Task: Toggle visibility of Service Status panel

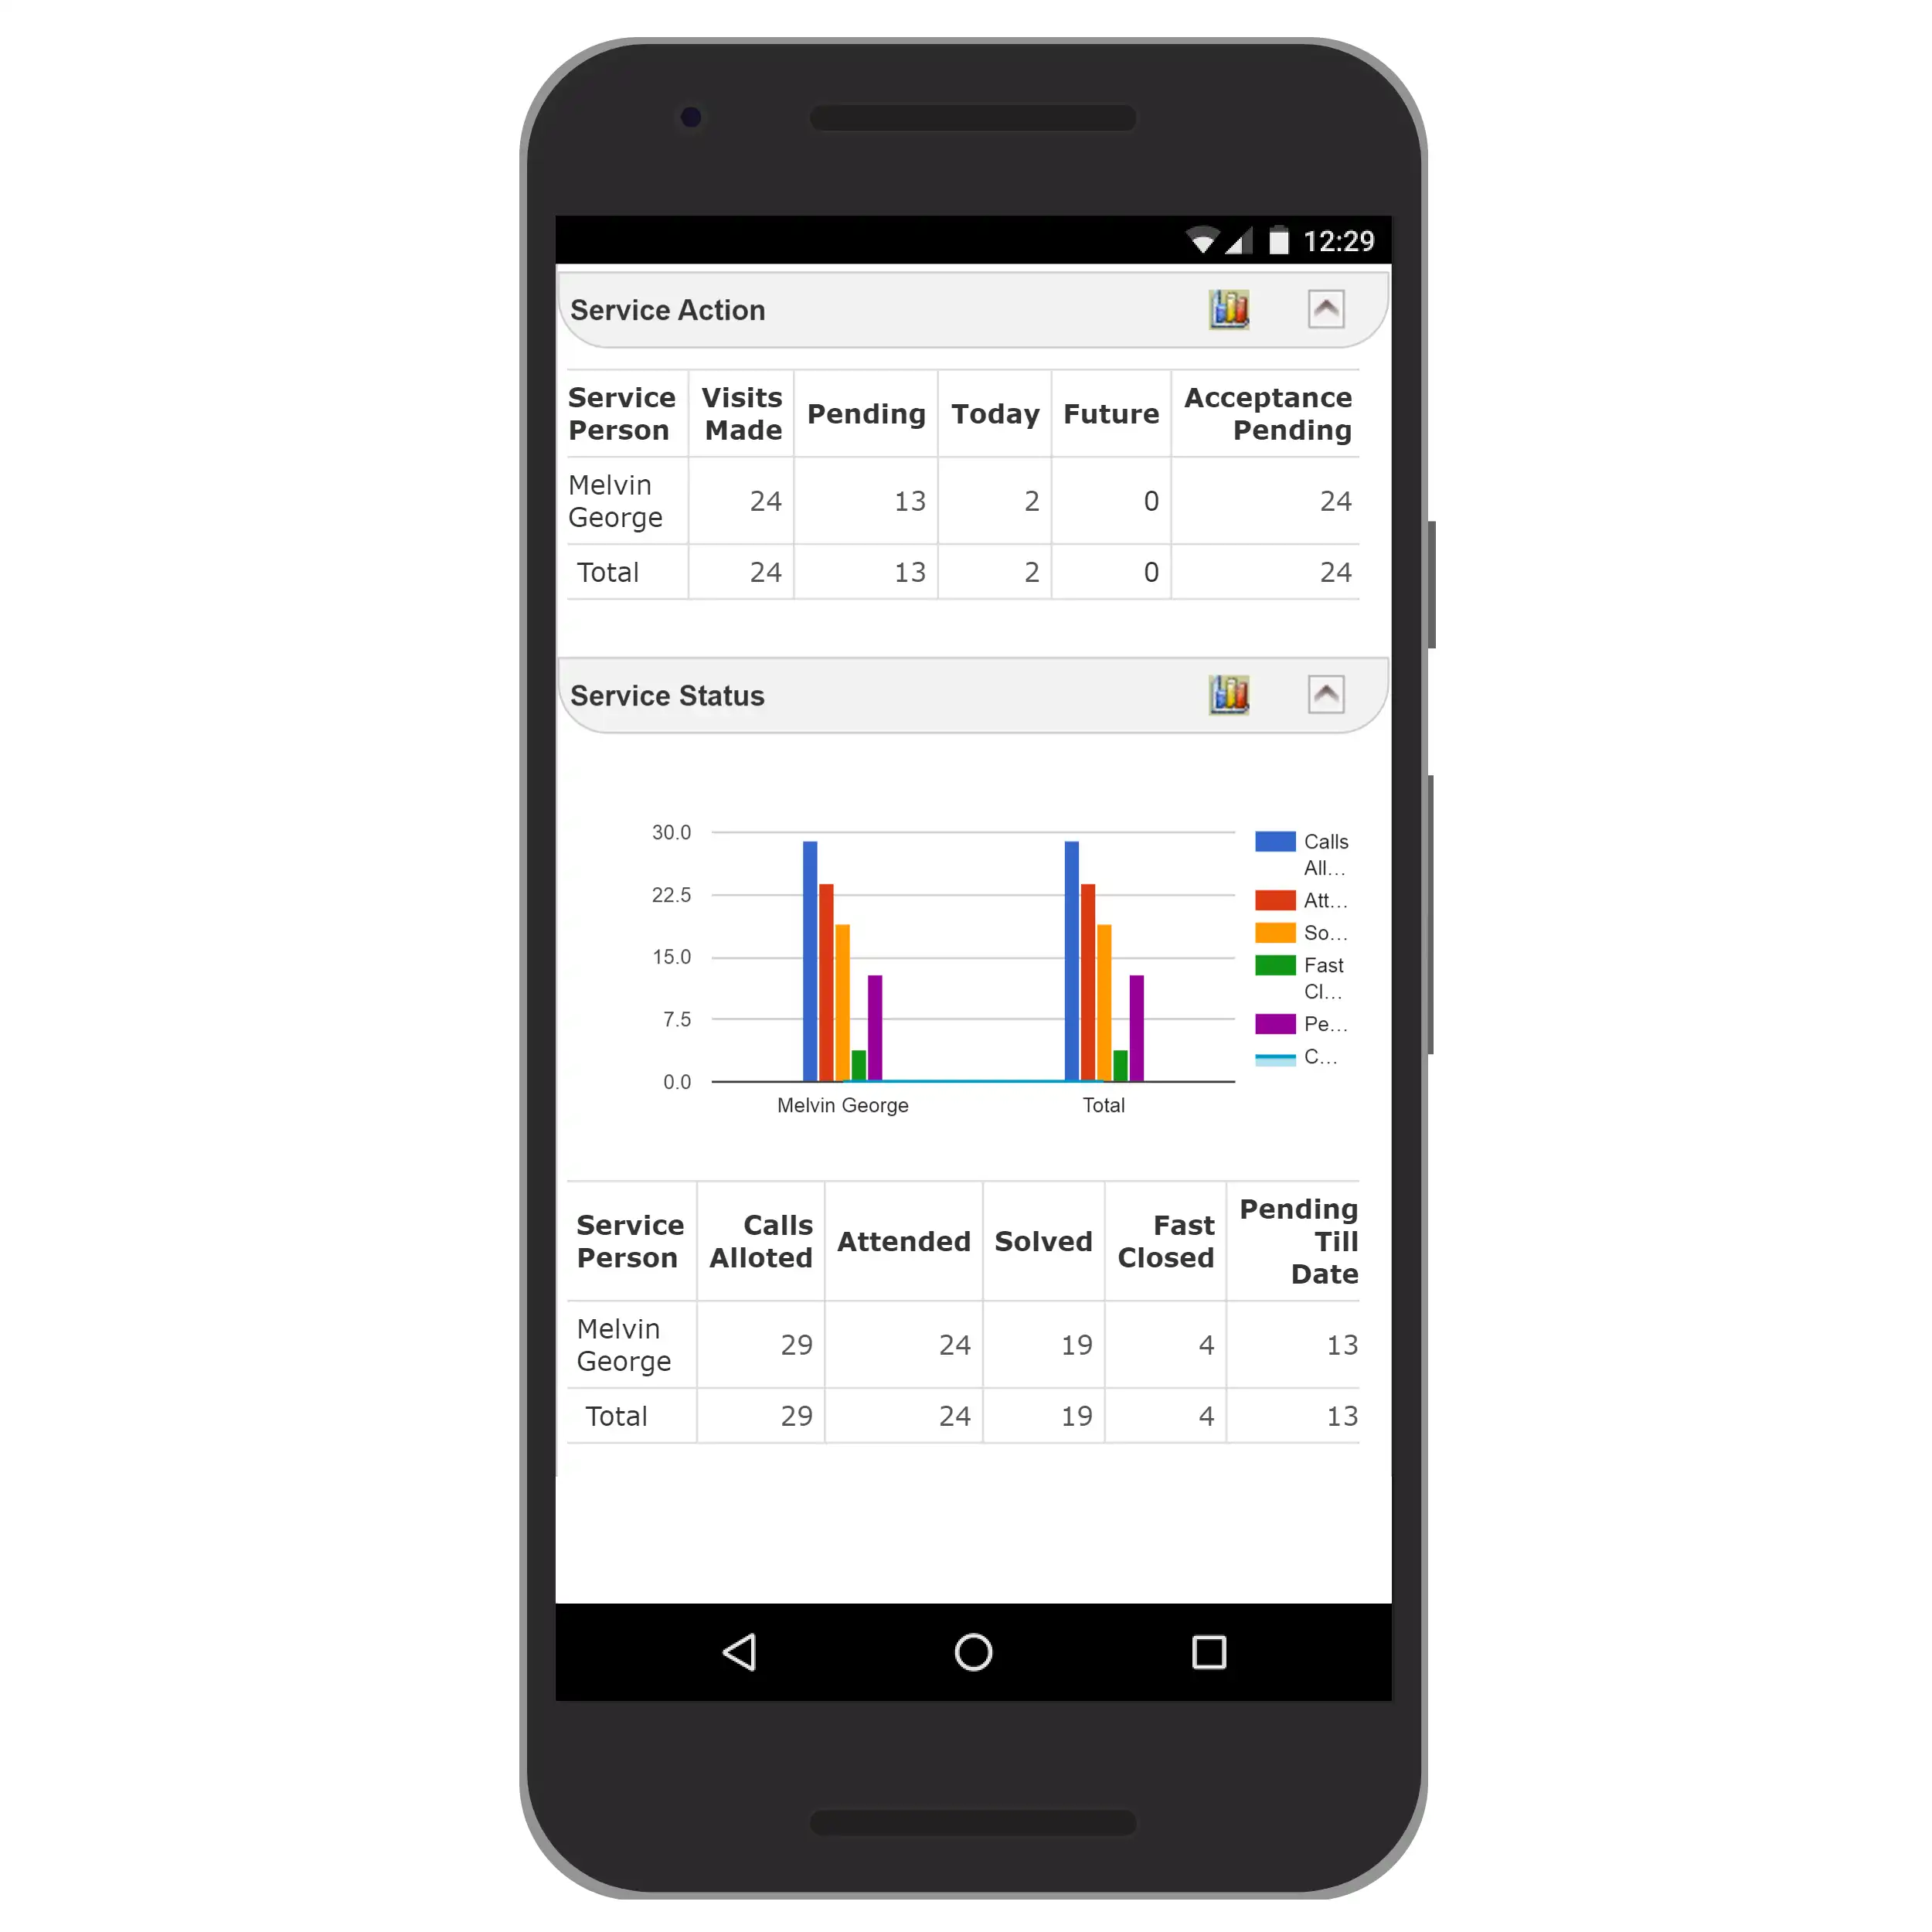Action: click(1327, 693)
